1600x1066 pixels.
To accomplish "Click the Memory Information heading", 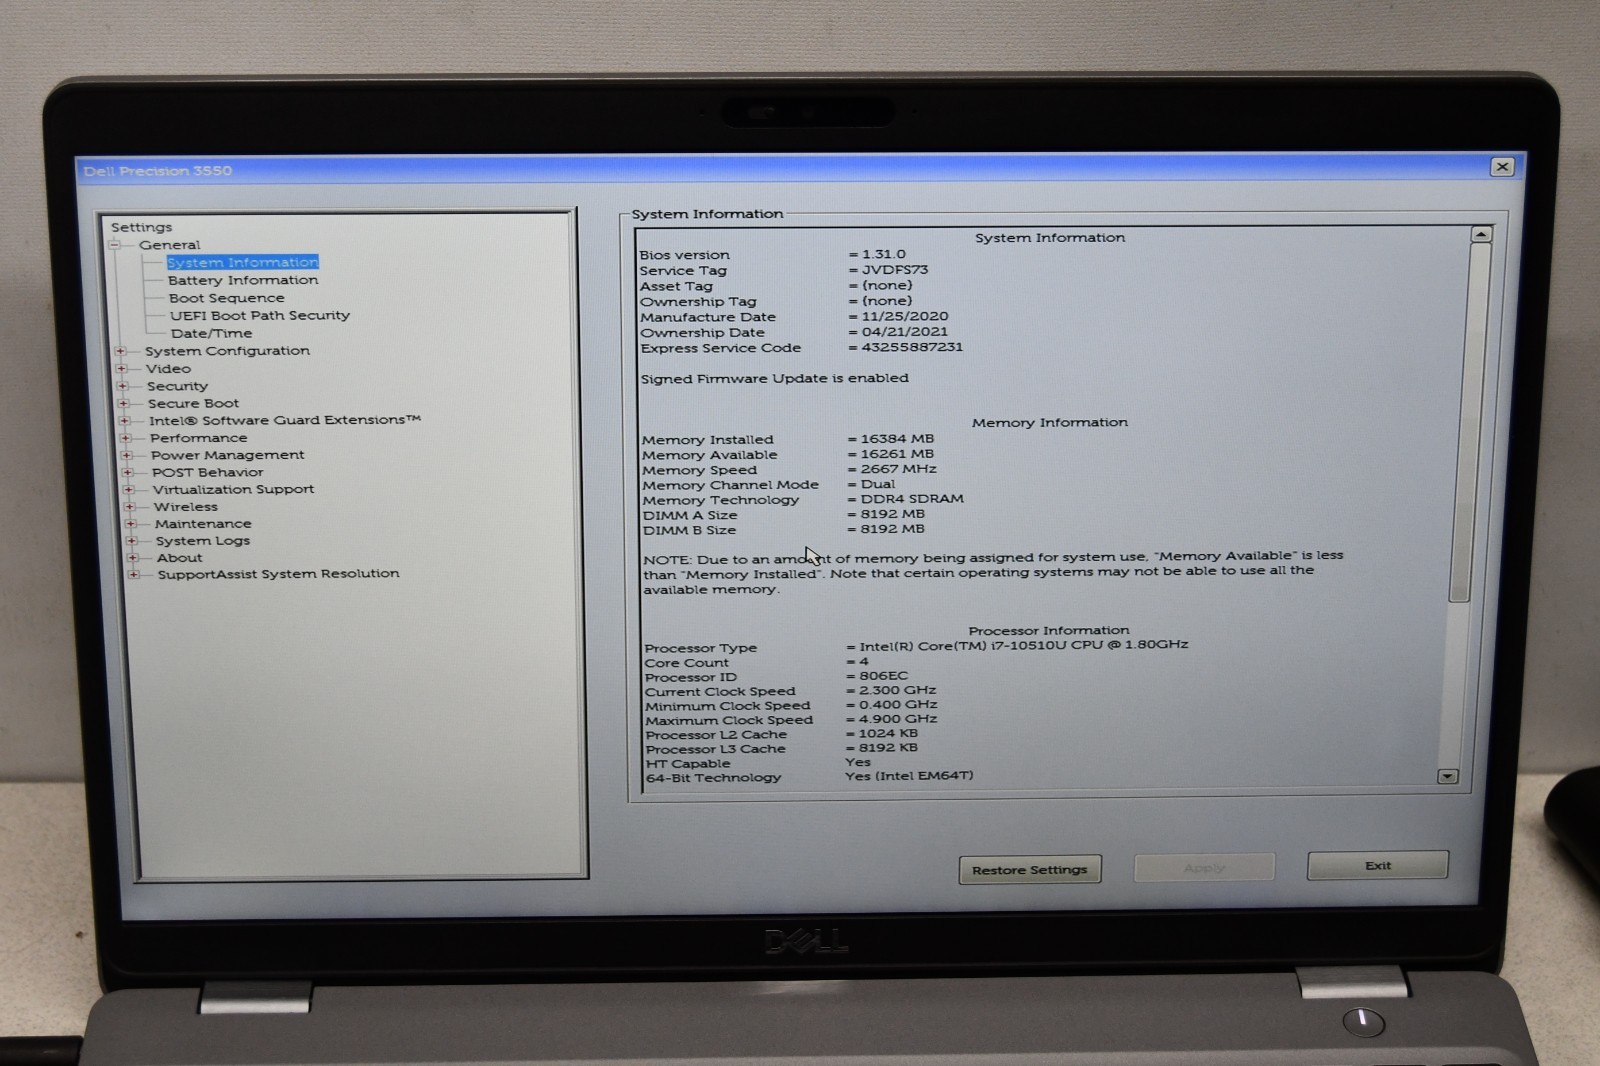I will coord(1050,422).
